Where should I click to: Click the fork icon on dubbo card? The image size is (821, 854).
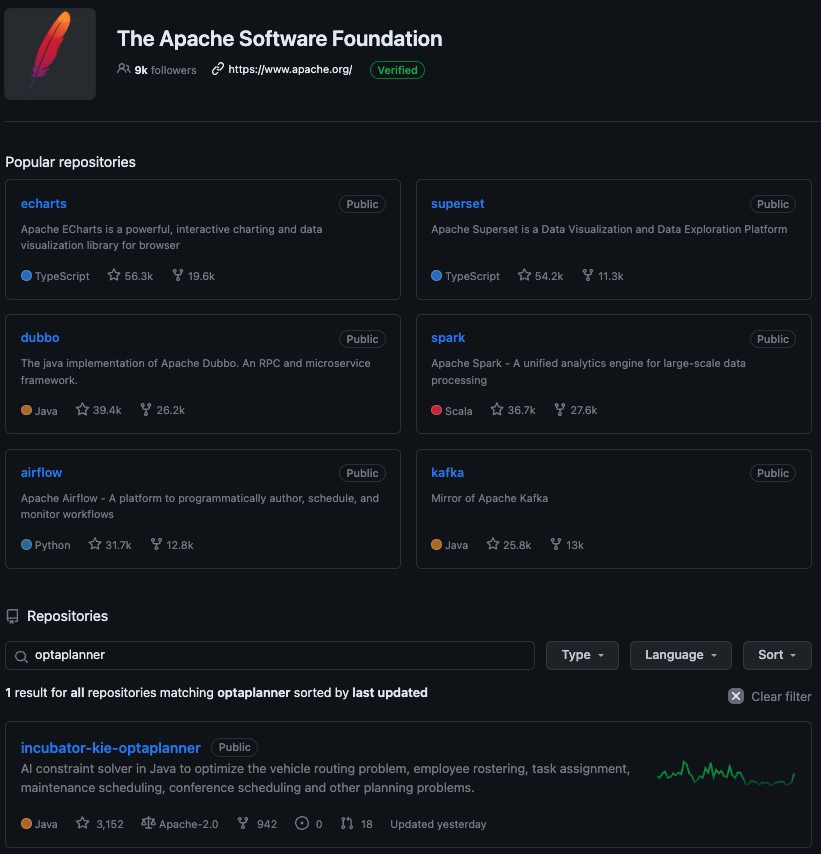(x=146, y=409)
